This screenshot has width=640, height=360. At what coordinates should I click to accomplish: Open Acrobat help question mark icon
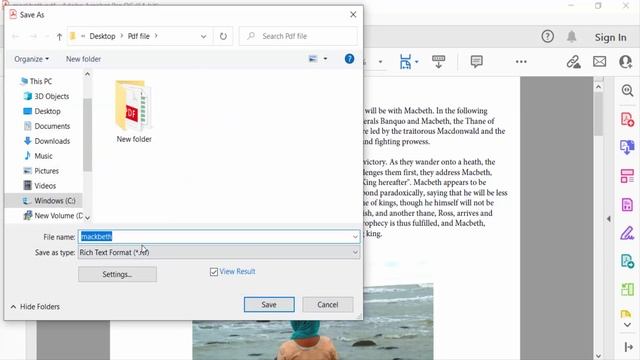click(547, 37)
